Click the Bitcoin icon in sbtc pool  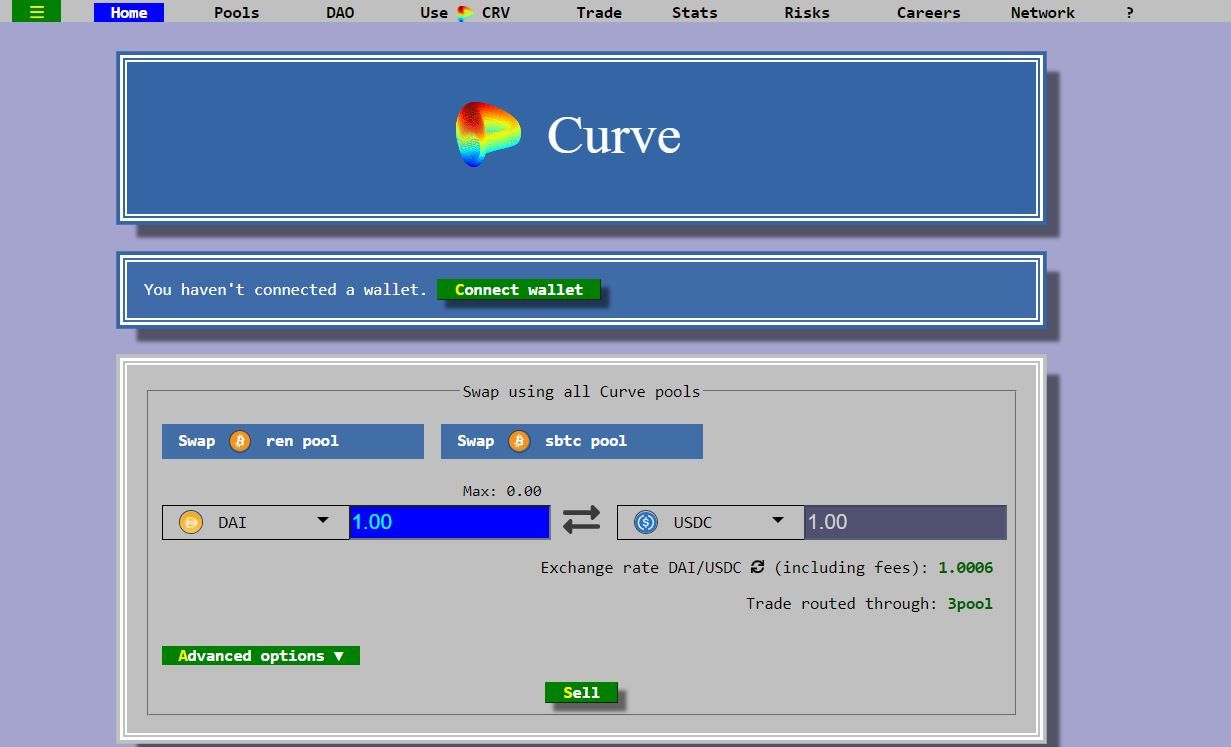click(519, 441)
